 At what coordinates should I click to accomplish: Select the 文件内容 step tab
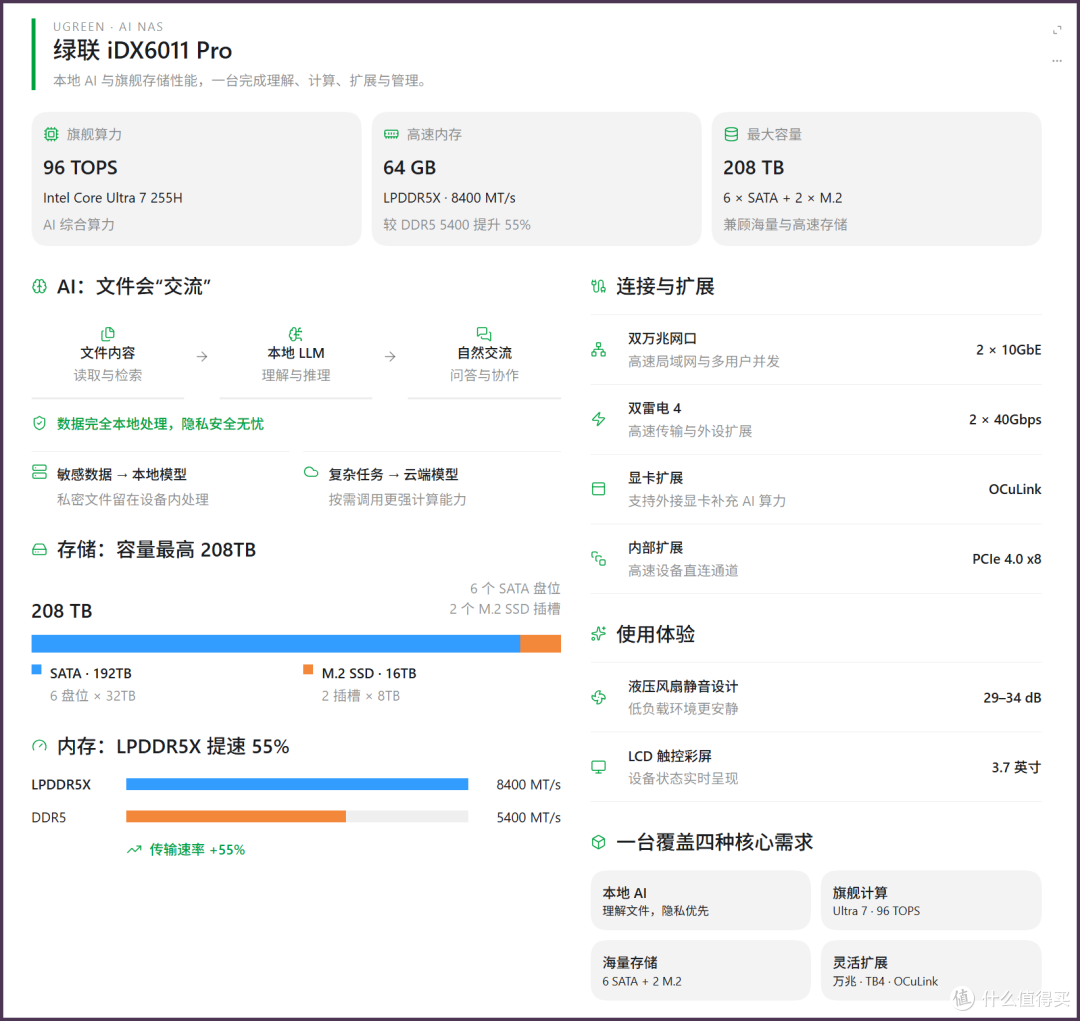(107, 355)
